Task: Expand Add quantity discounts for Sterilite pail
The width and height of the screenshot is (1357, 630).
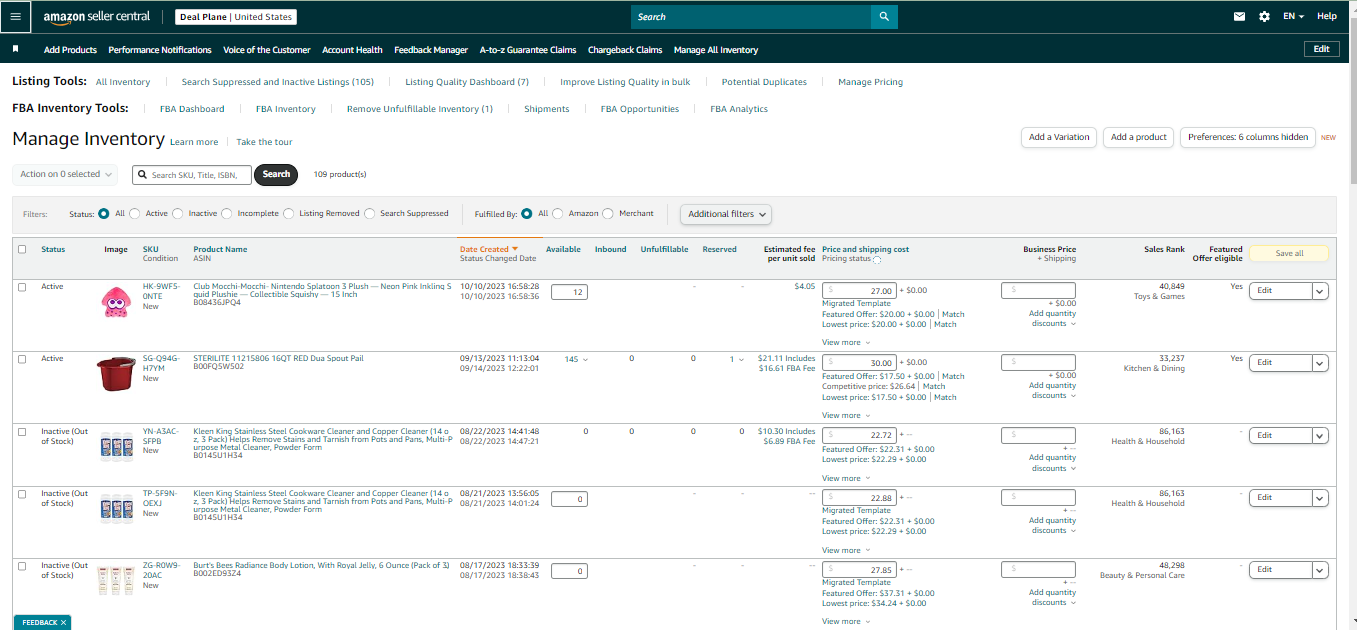Action: (1052, 390)
